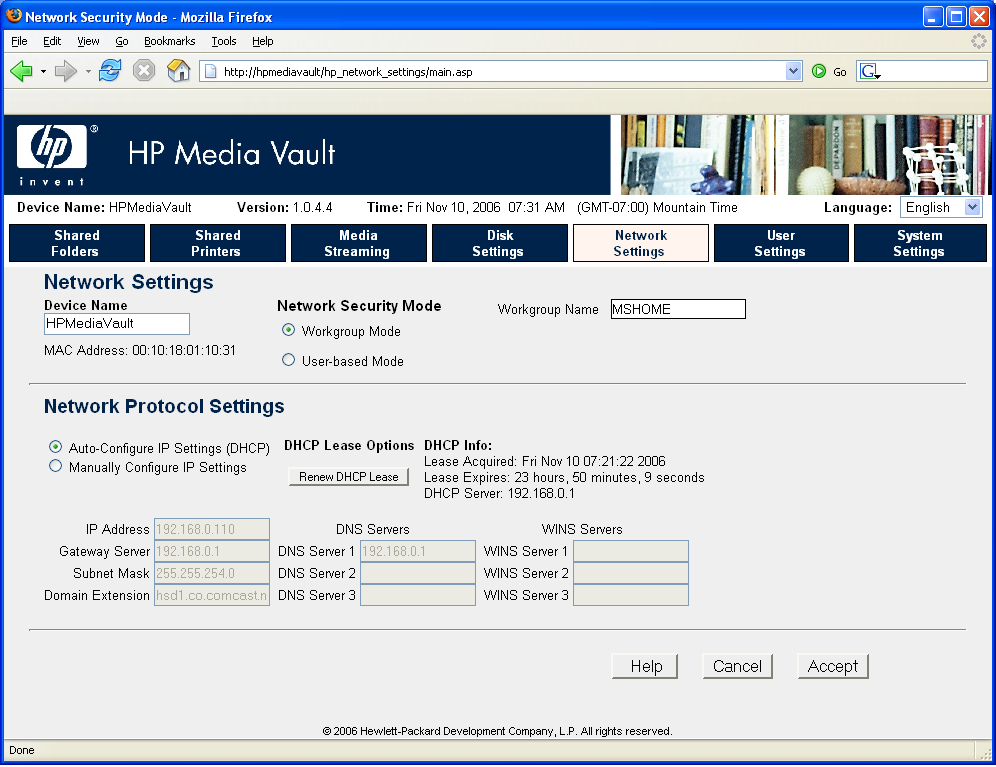
Task: Go to browser Home icon
Action: [178, 71]
